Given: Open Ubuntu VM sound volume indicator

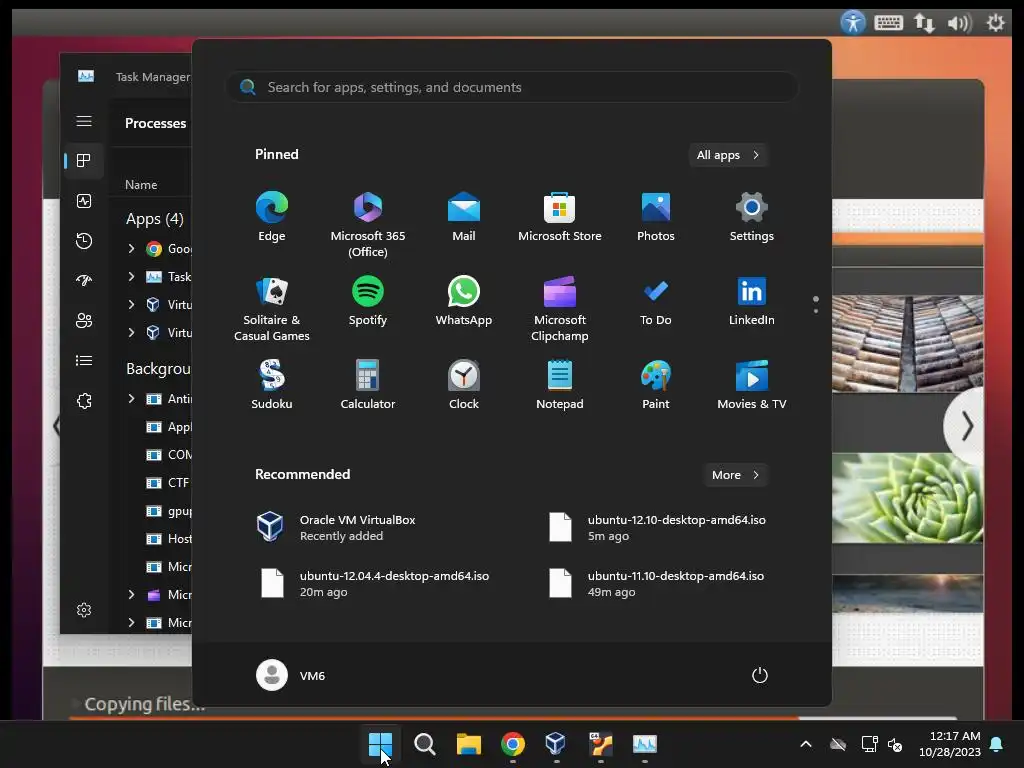Looking at the screenshot, I should pos(959,24).
